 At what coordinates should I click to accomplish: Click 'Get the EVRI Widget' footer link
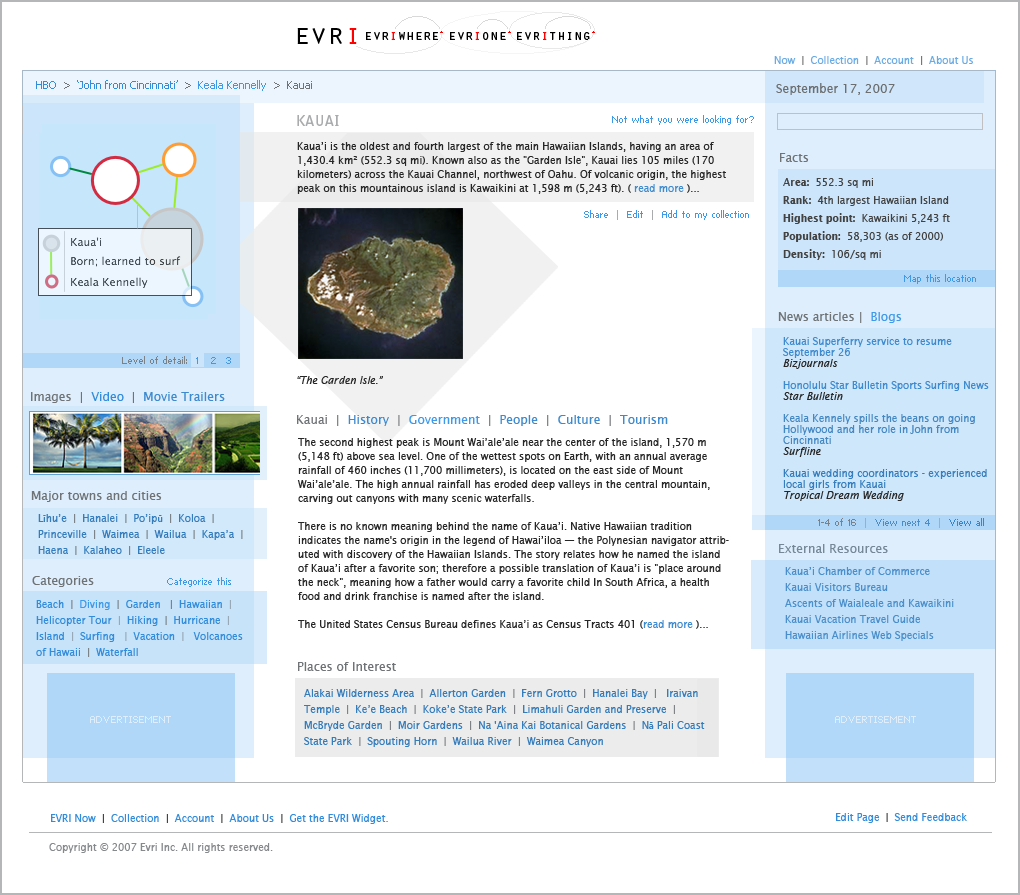[x=338, y=818]
